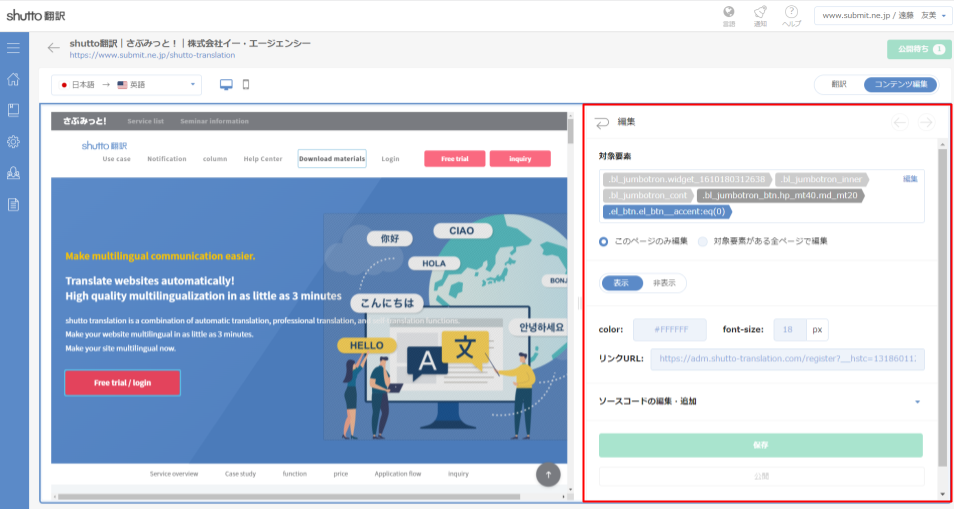Click the undo left arrow in edit panel
954x524 pixels.
(x=900, y=122)
